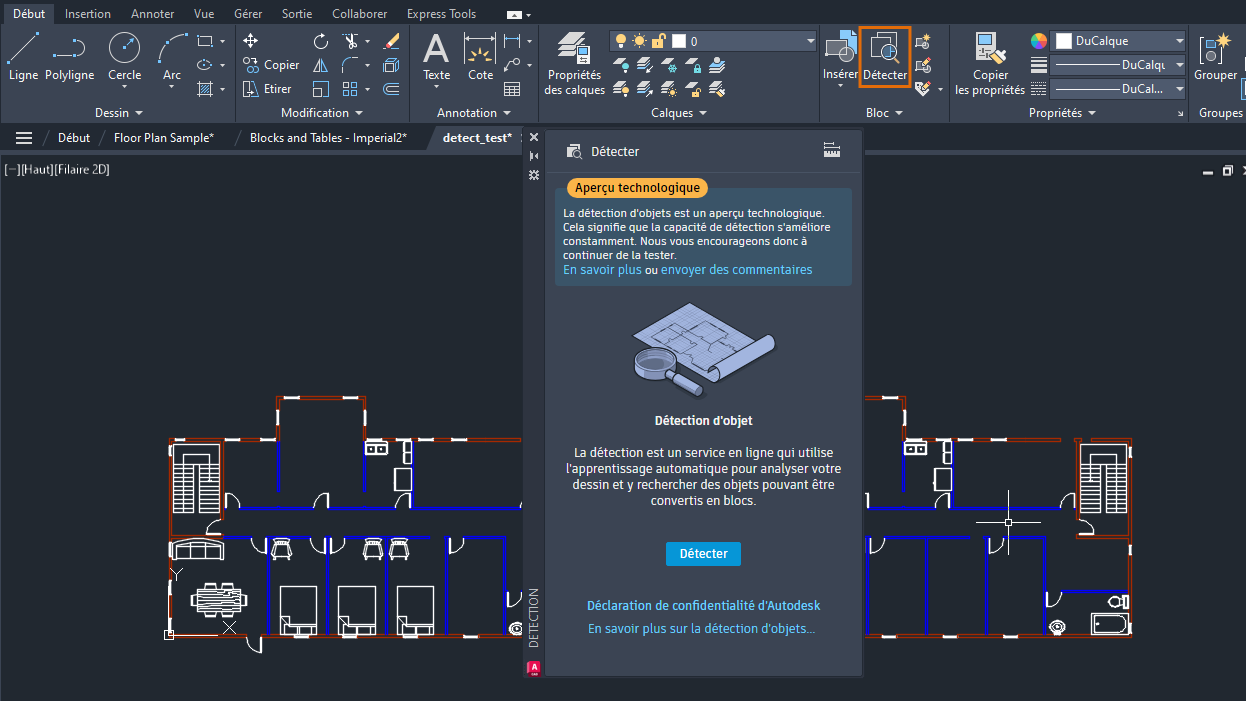This screenshot has width=1246, height=701.
Task: Toggle auto-hide on the Détection palette
Action: (534, 156)
